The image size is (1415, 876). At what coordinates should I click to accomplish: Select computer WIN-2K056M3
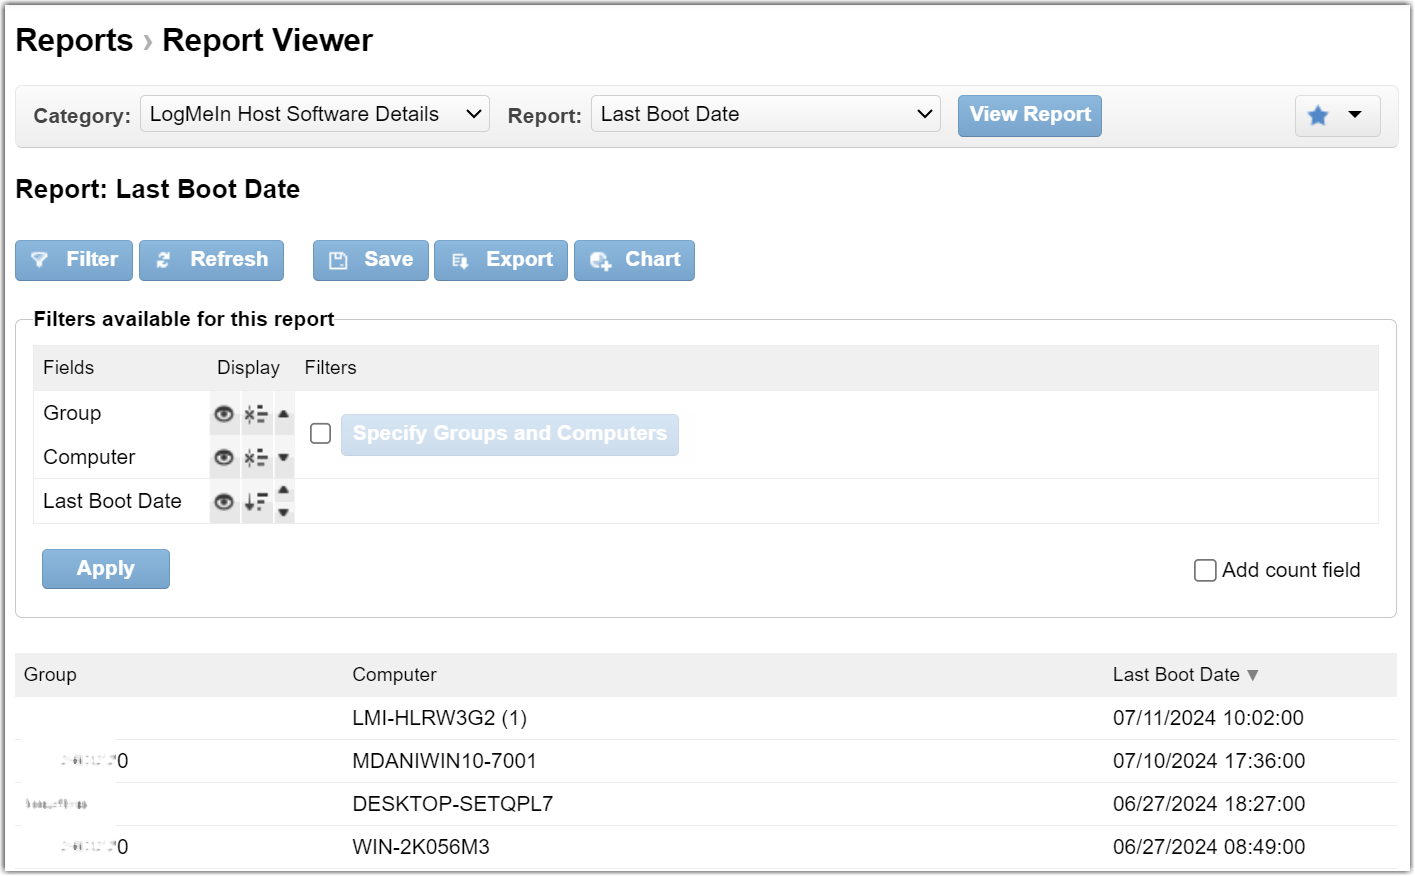pos(421,847)
